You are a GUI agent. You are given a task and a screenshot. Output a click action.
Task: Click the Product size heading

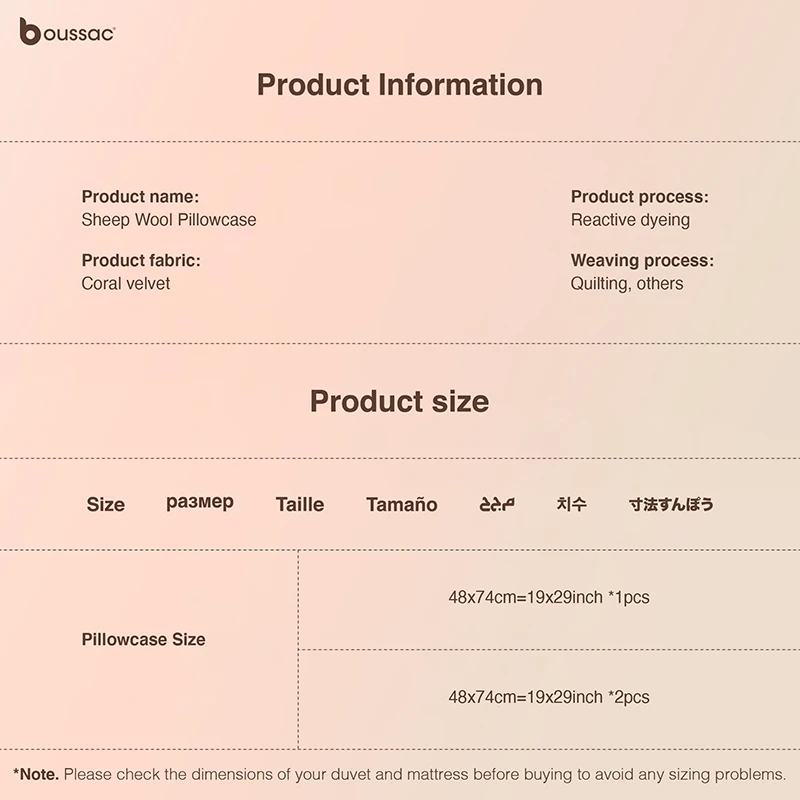(x=400, y=401)
